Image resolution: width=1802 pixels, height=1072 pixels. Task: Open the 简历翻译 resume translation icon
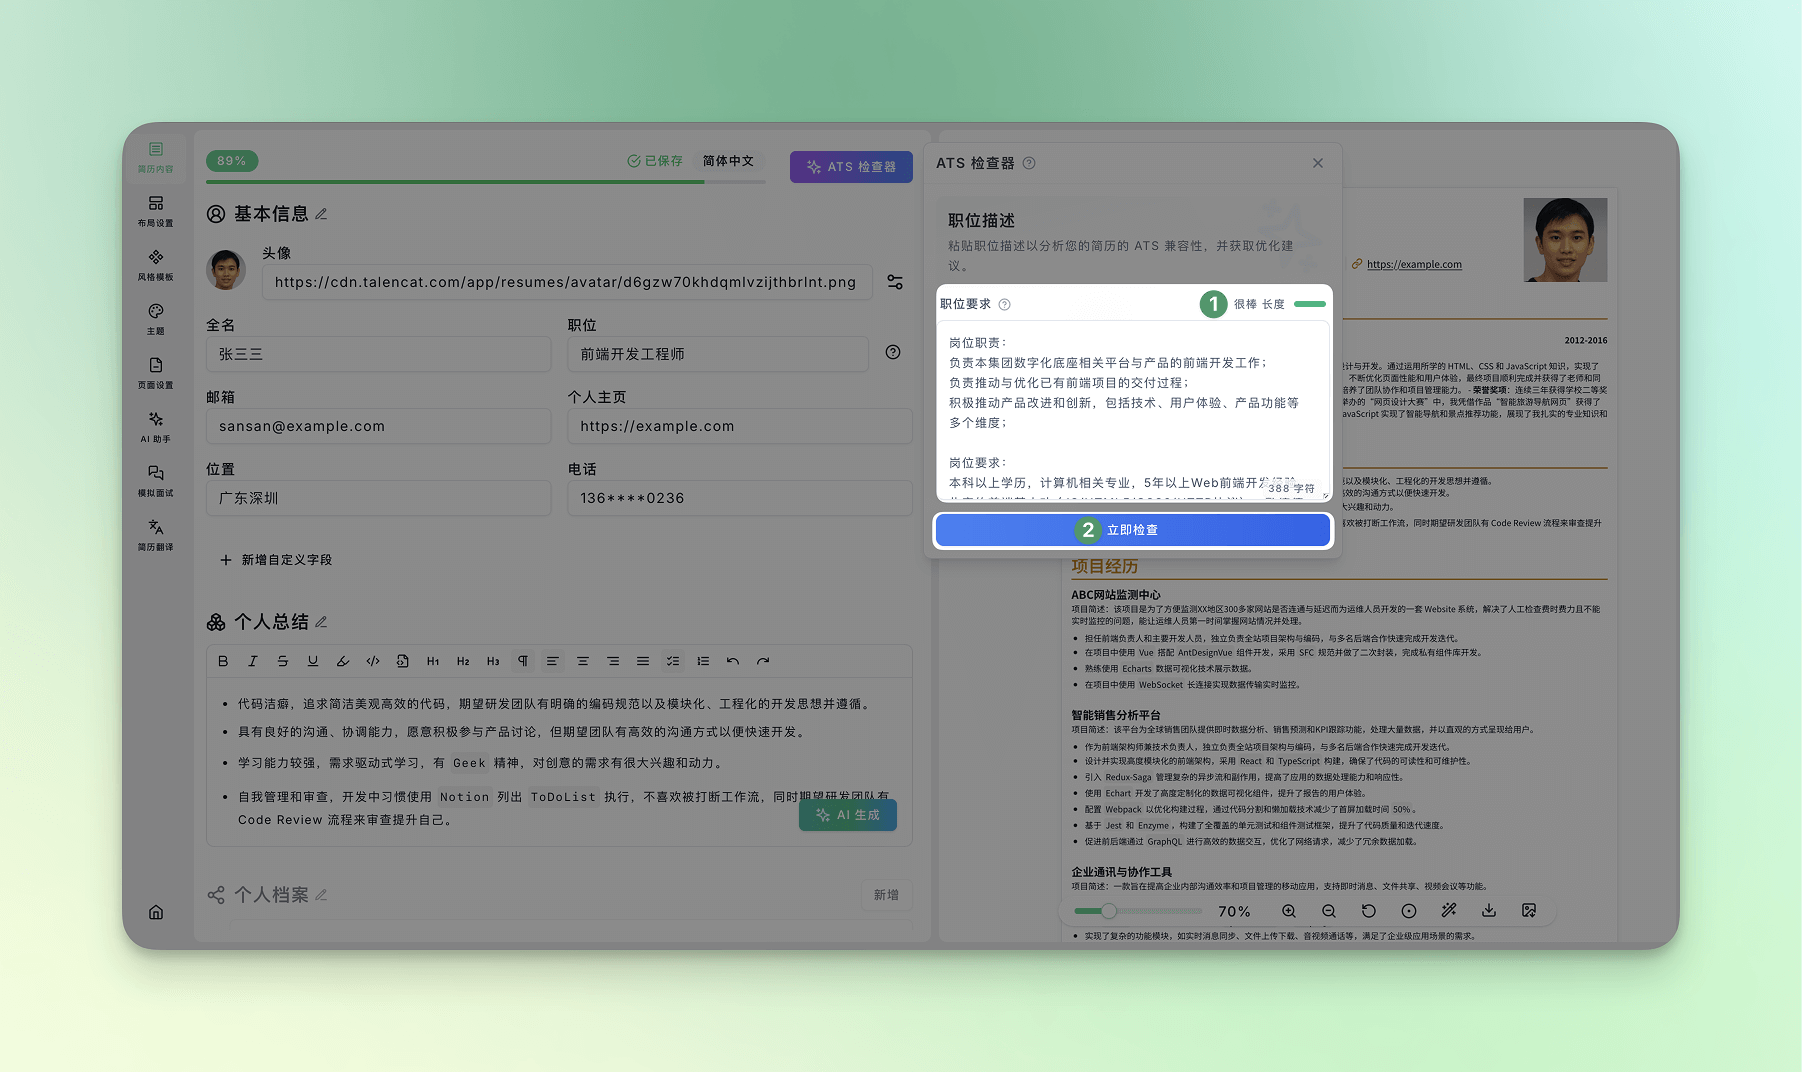point(155,534)
